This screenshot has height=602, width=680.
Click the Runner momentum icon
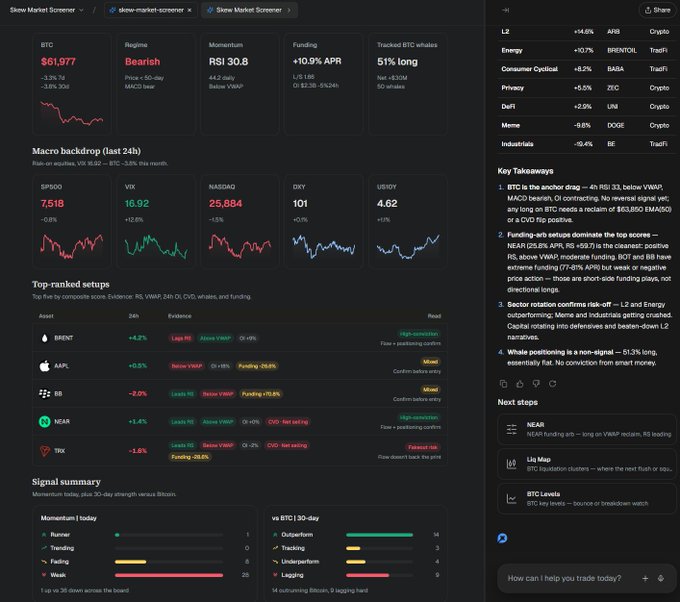[x=44, y=535]
